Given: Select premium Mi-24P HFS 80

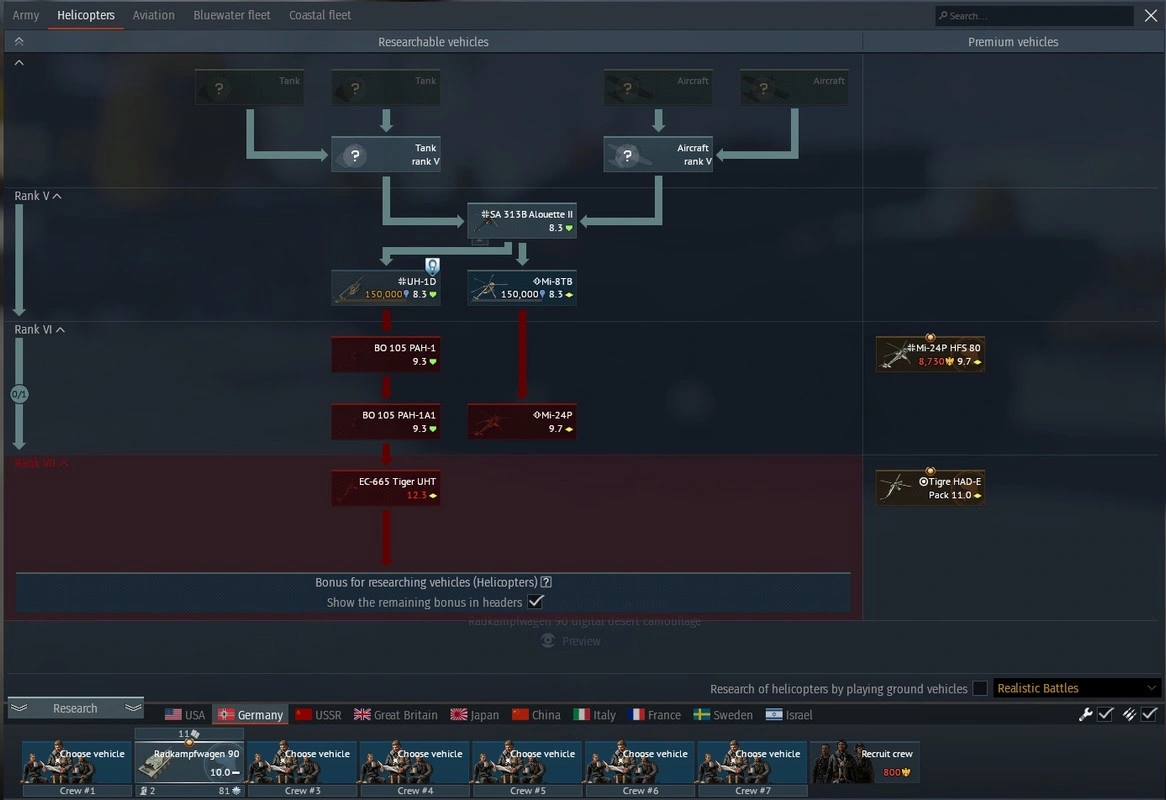Looking at the screenshot, I should point(930,355).
